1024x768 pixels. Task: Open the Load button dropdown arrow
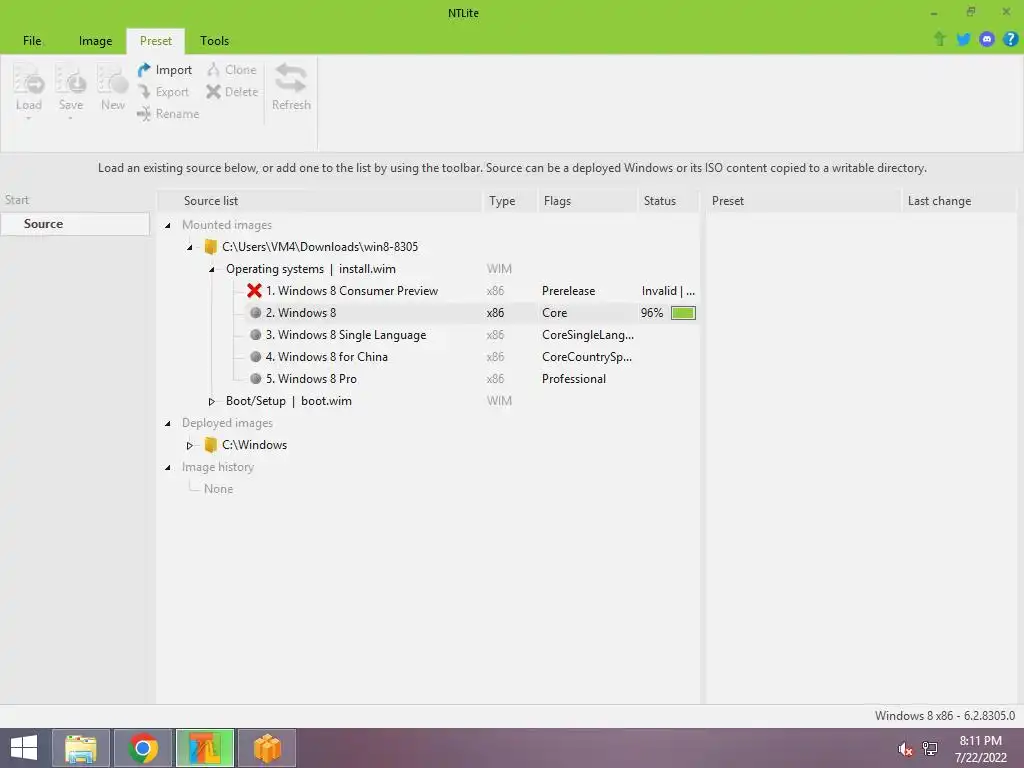29,118
